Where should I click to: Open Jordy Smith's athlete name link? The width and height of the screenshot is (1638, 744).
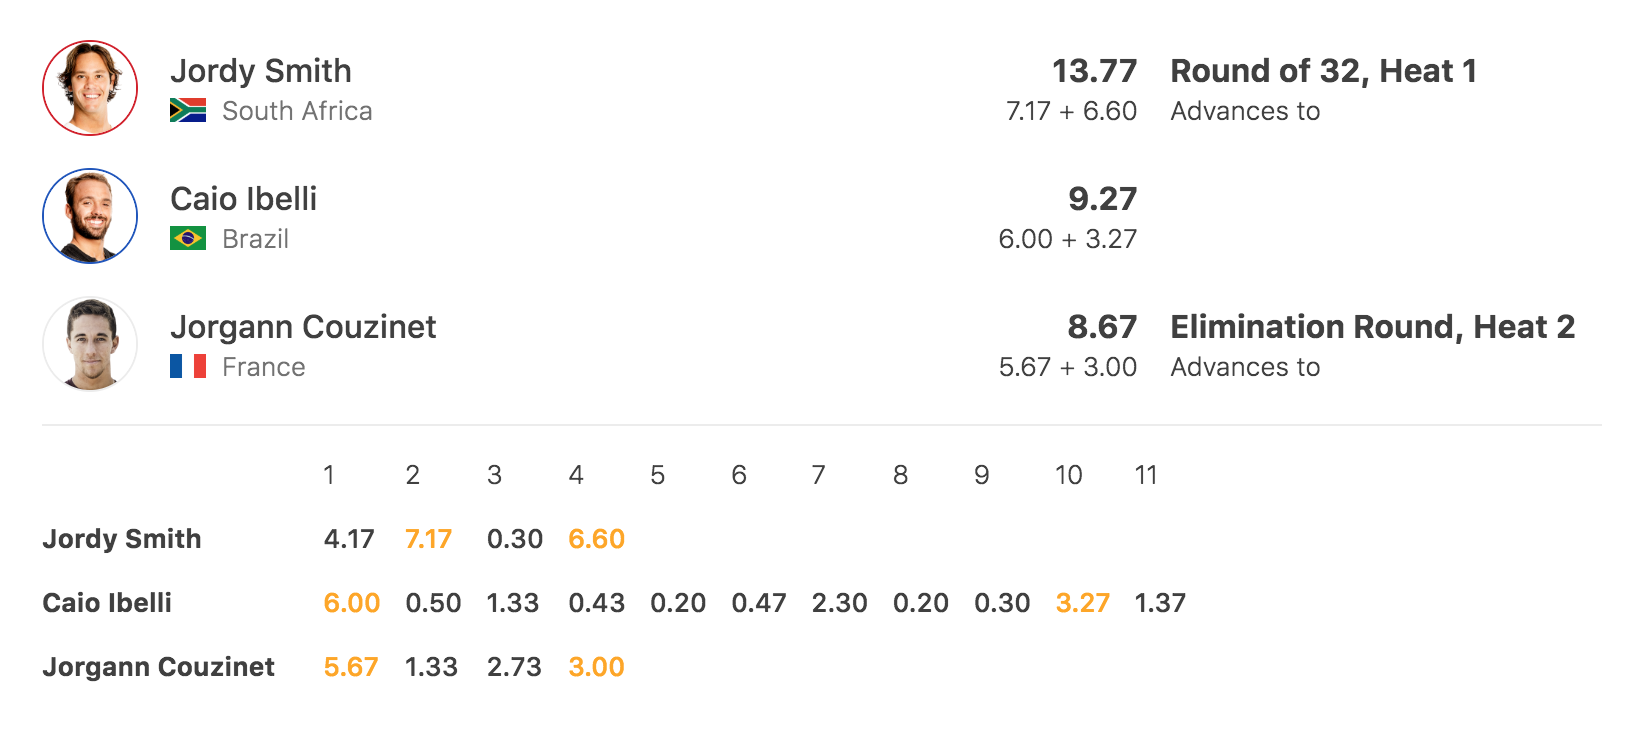click(x=261, y=71)
